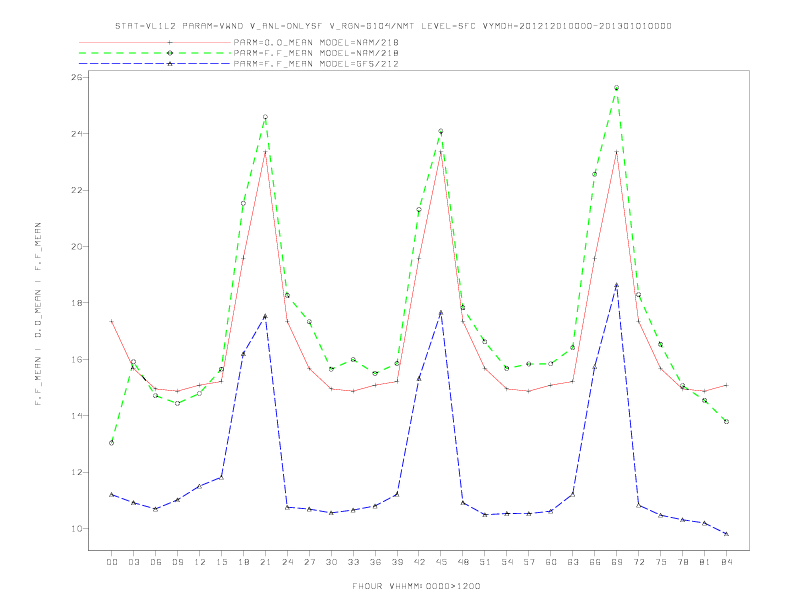Click the green circle data point at hour 84
This screenshot has width=792, height=612.
[x=726, y=422]
